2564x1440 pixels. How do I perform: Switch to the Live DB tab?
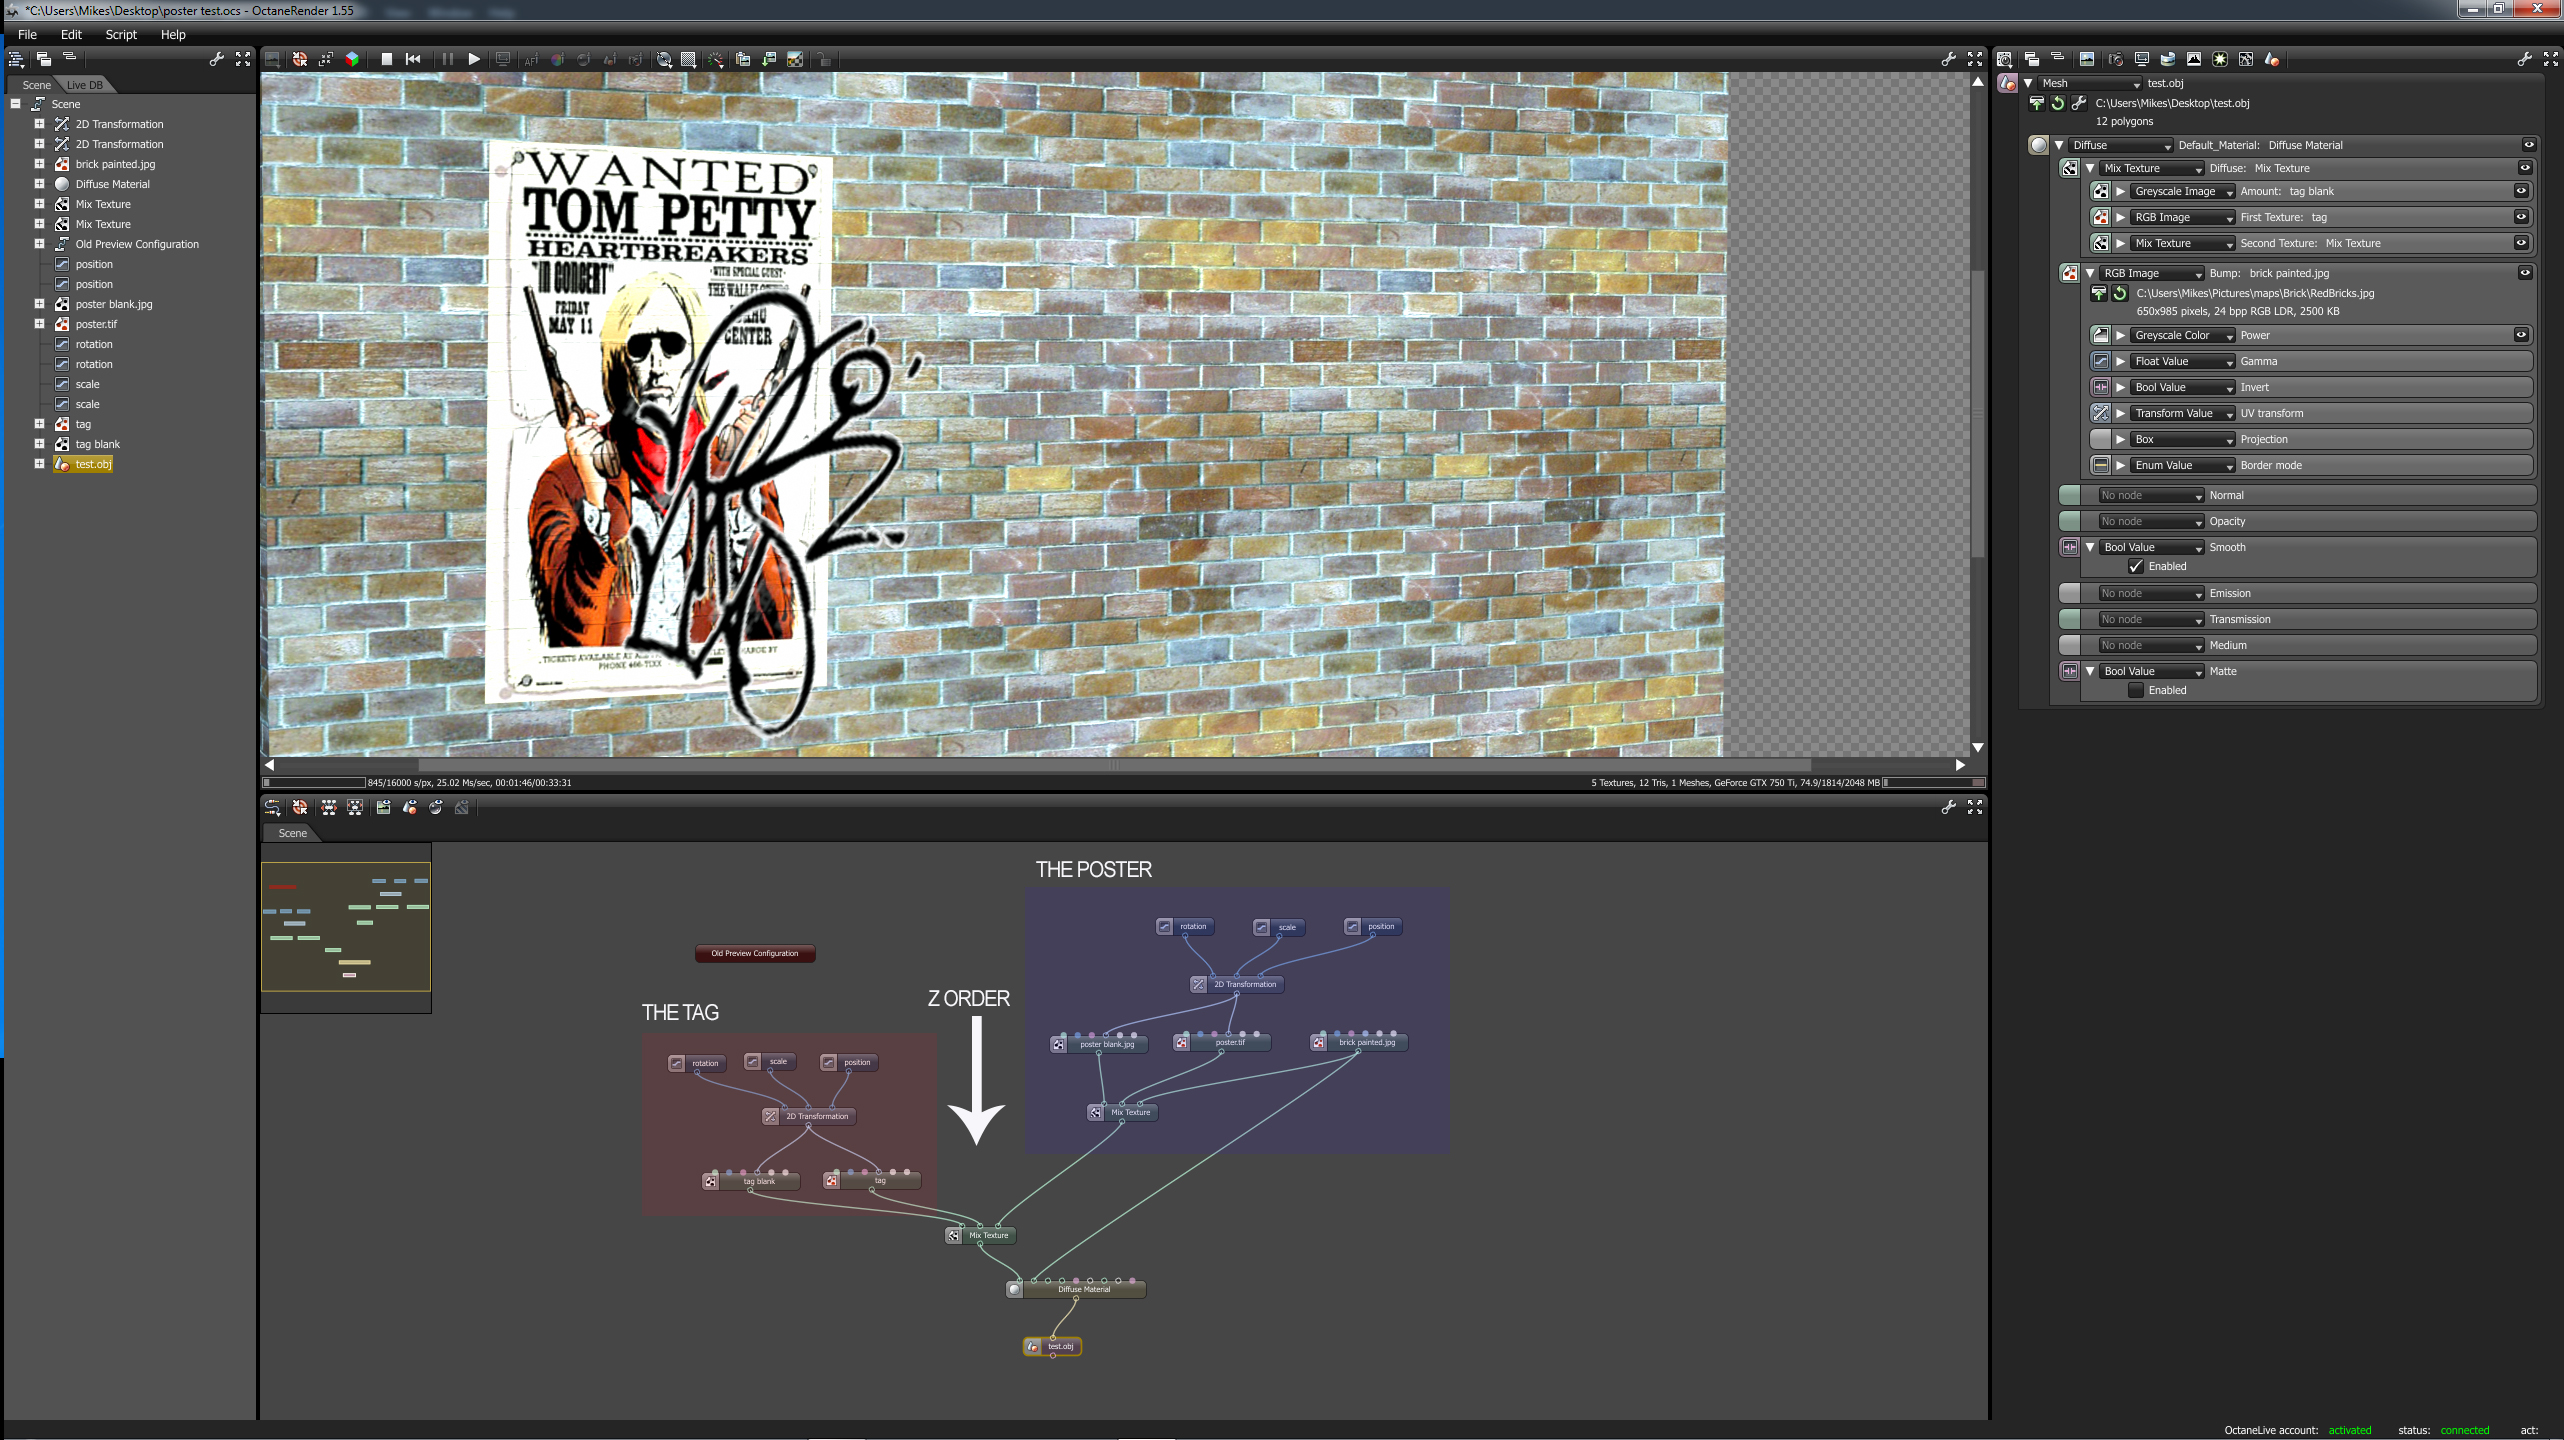[x=85, y=85]
